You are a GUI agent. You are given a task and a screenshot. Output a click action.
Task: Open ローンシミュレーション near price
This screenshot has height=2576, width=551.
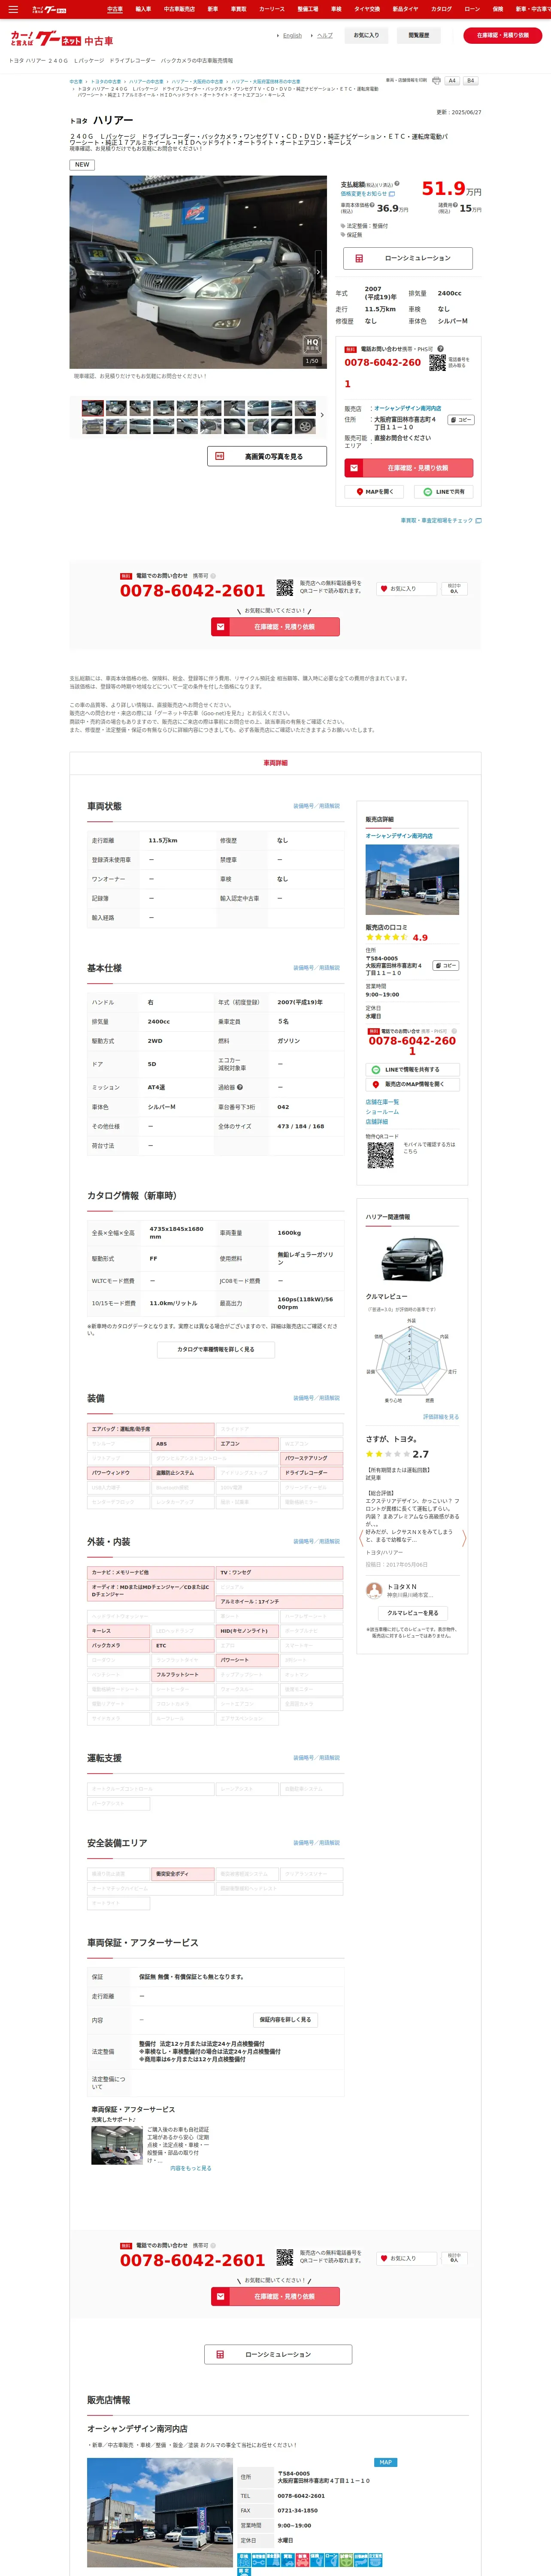(x=408, y=258)
